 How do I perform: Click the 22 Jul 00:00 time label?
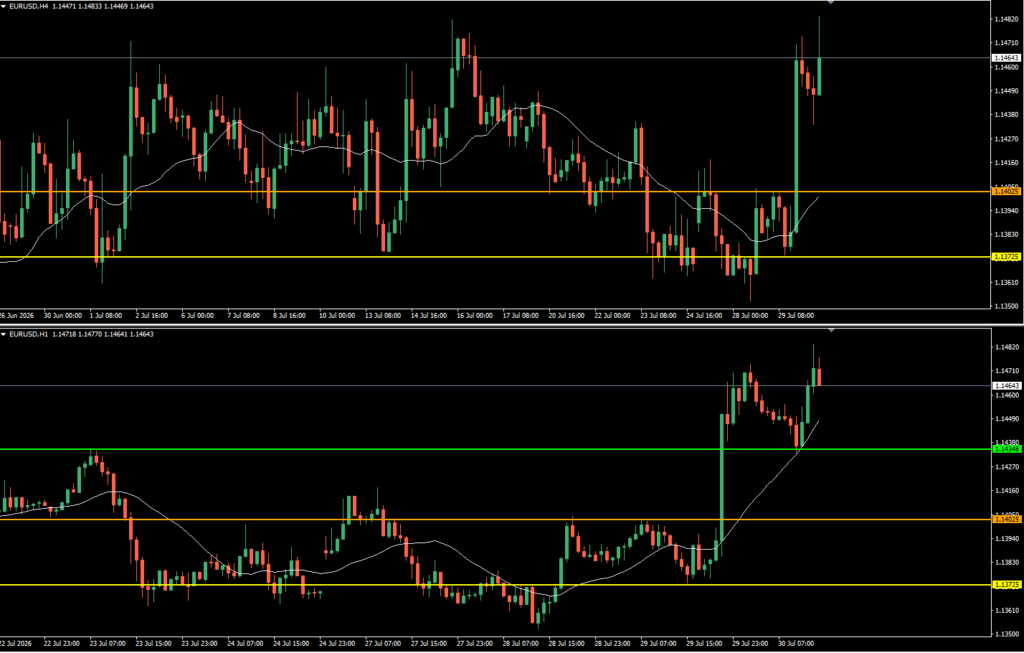coord(613,315)
